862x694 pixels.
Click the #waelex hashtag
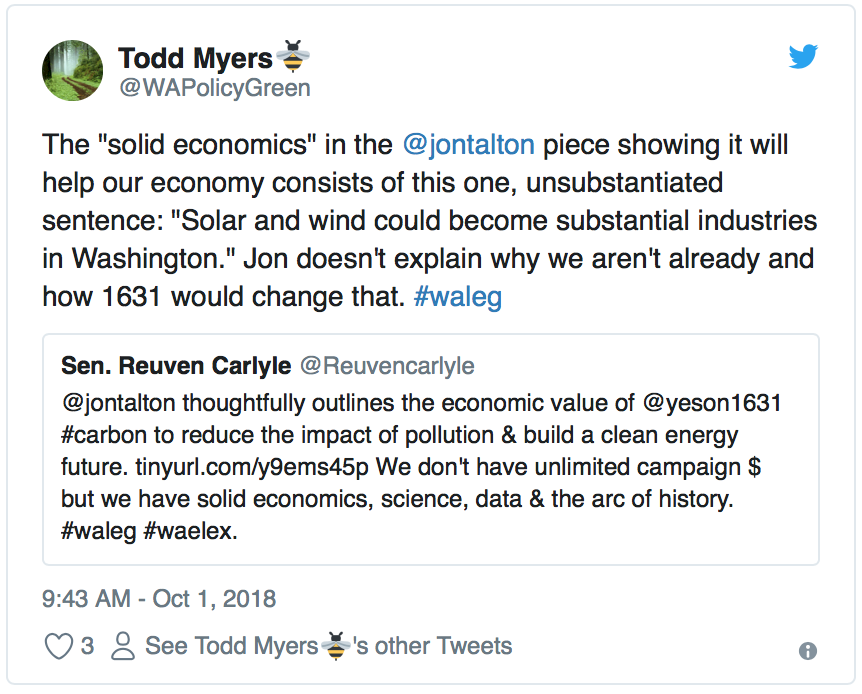coord(190,531)
